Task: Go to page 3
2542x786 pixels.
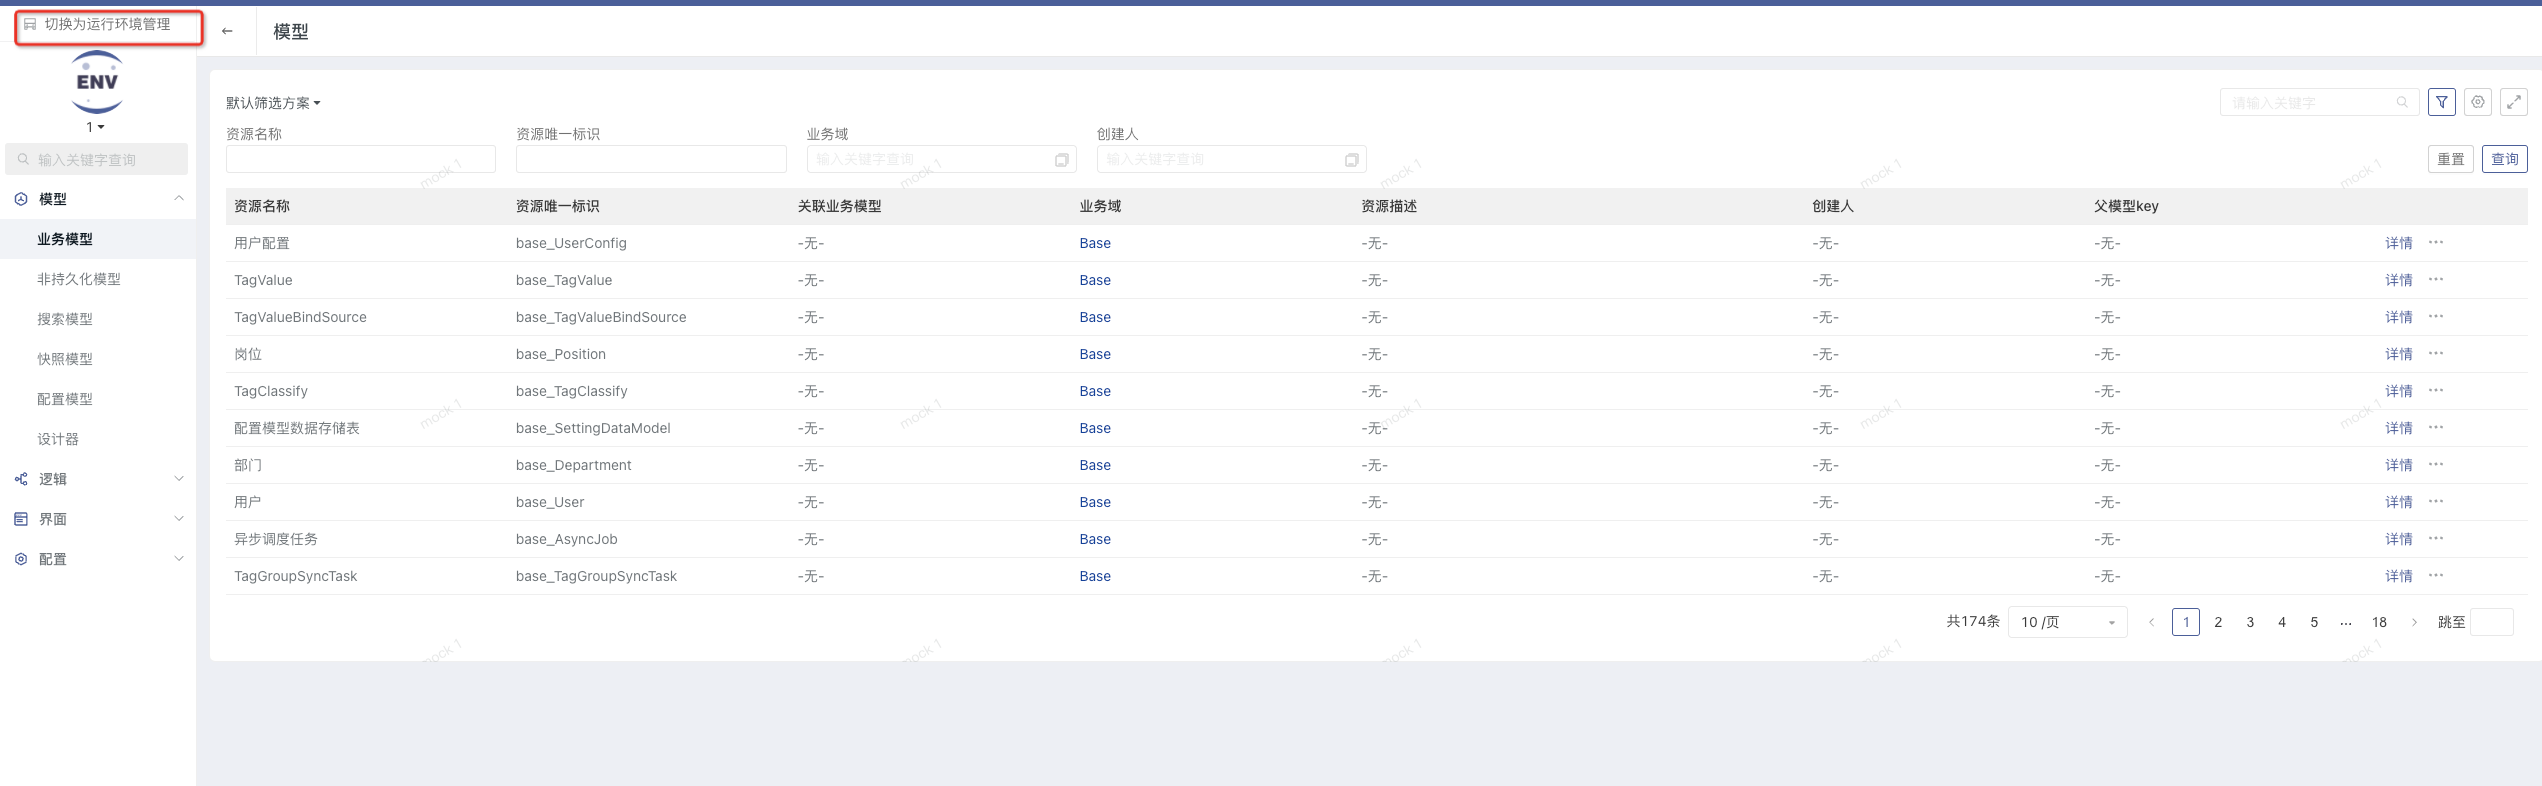Action: click(2250, 622)
